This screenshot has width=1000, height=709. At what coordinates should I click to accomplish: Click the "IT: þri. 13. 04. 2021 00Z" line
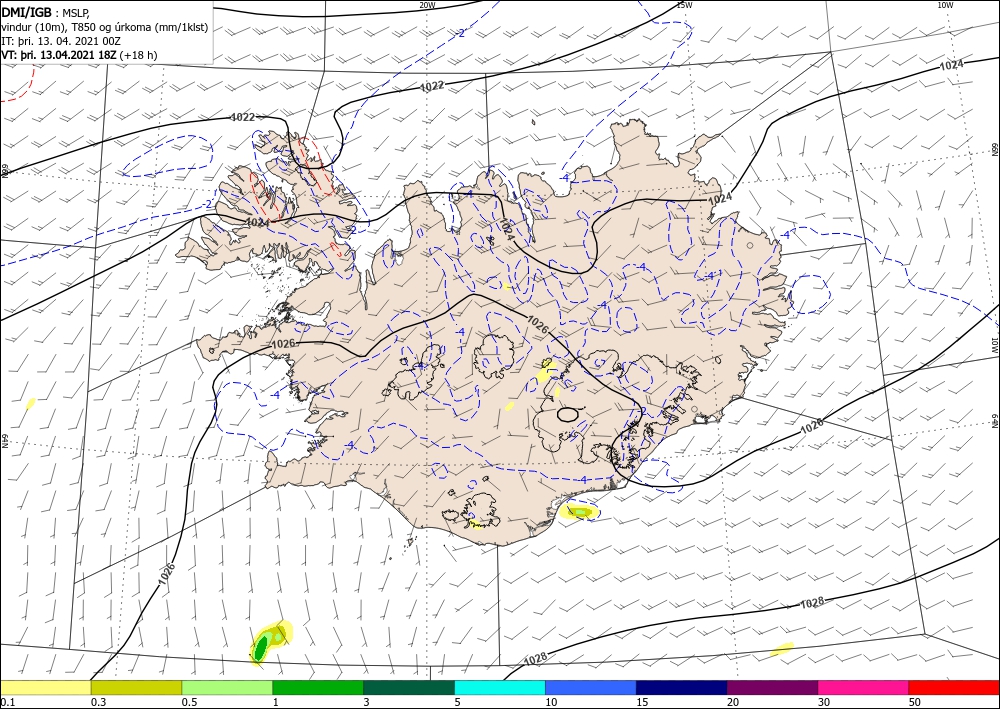tap(61, 41)
